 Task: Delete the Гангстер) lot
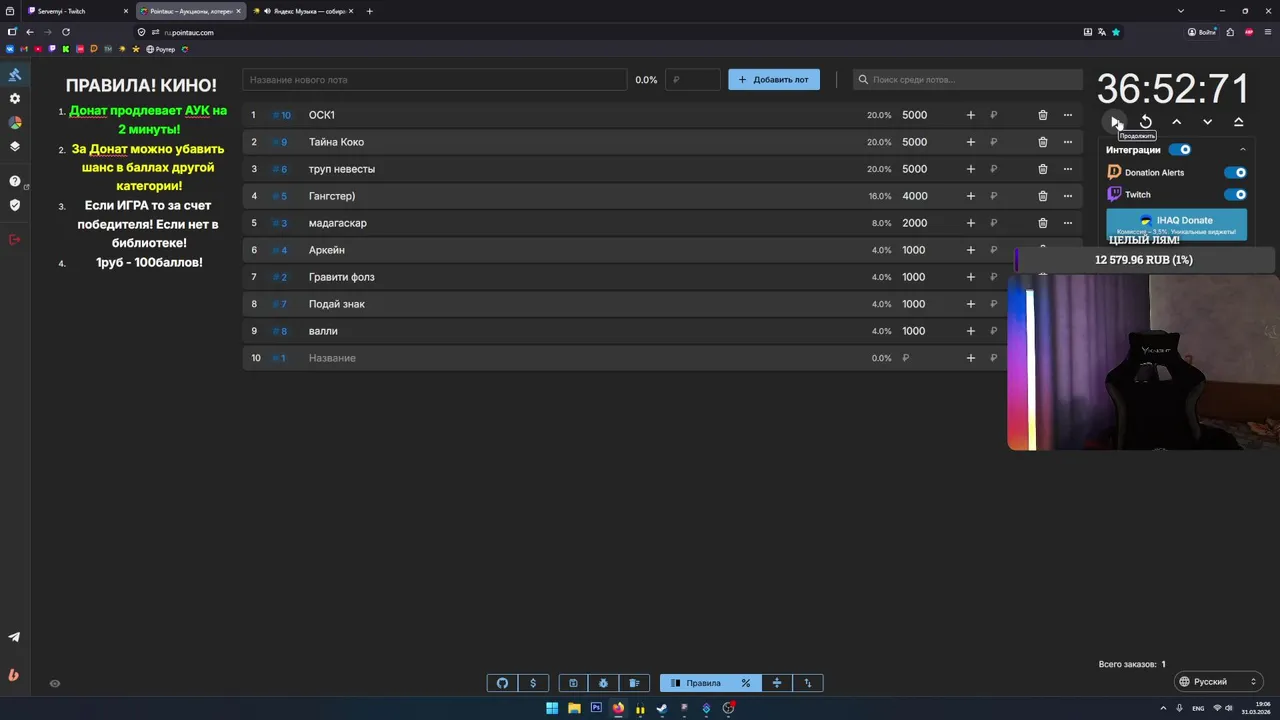point(1043,196)
